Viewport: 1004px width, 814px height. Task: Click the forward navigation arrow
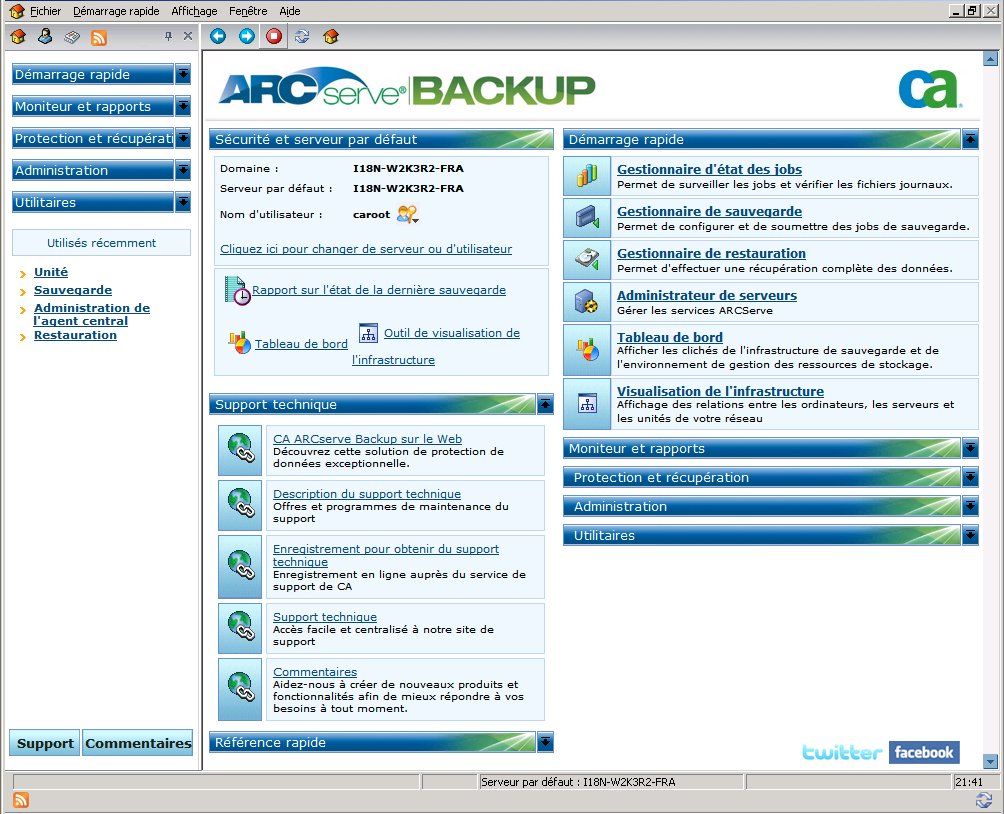(245, 36)
